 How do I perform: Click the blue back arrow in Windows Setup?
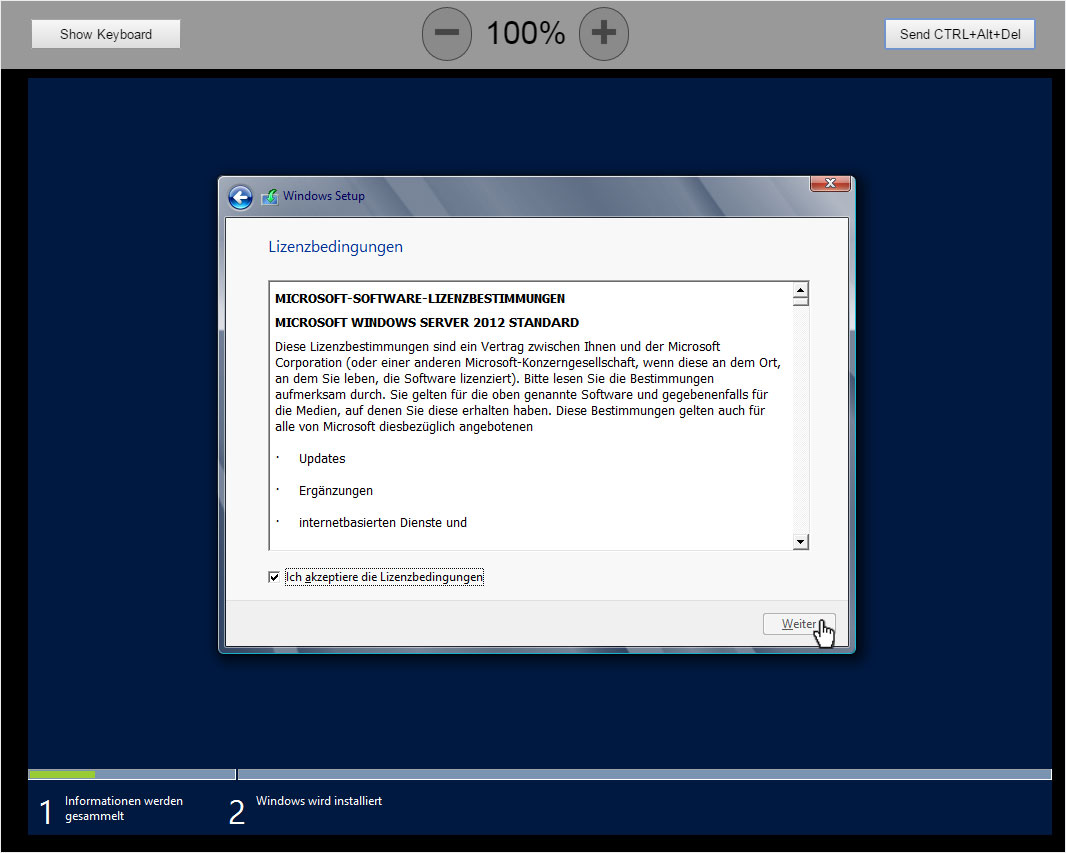[240, 197]
